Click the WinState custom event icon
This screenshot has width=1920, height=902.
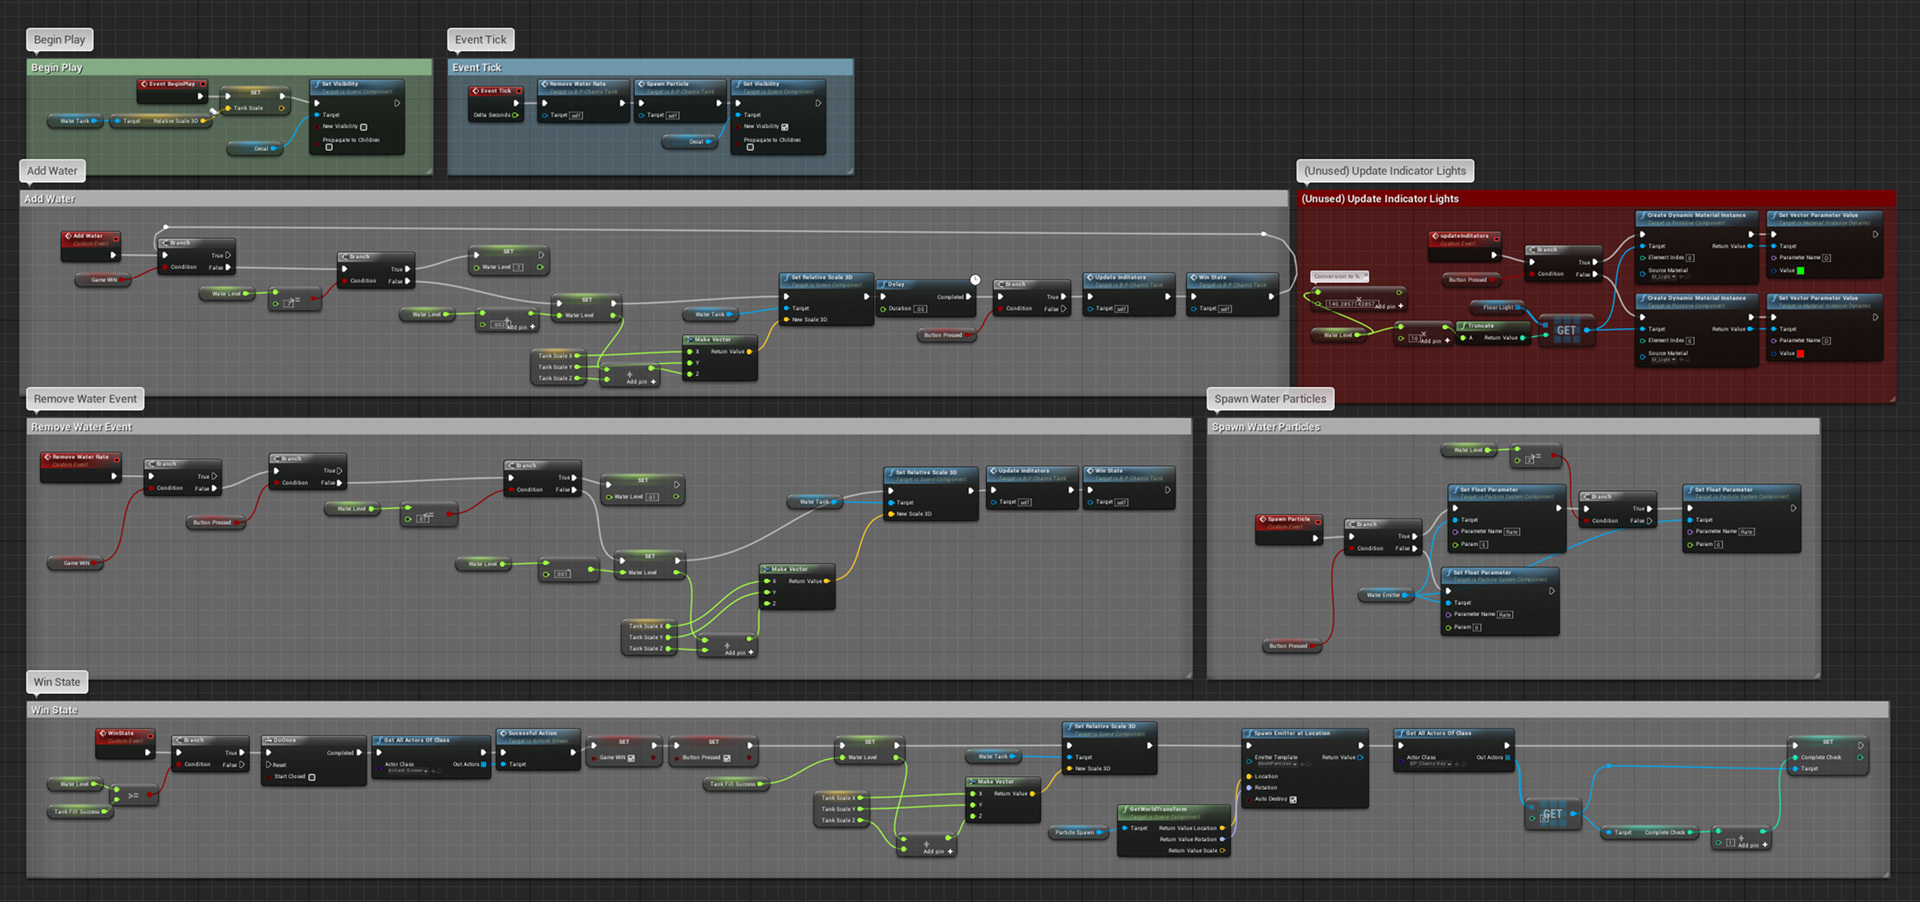tap(103, 733)
